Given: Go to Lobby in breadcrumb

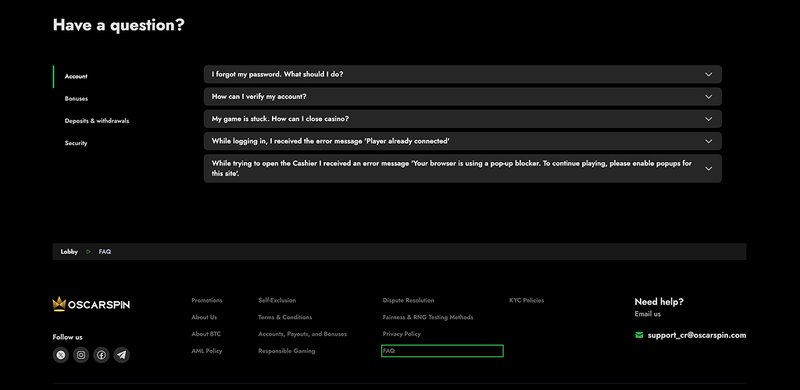Looking at the screenshot, I should (x=69, y=252).
